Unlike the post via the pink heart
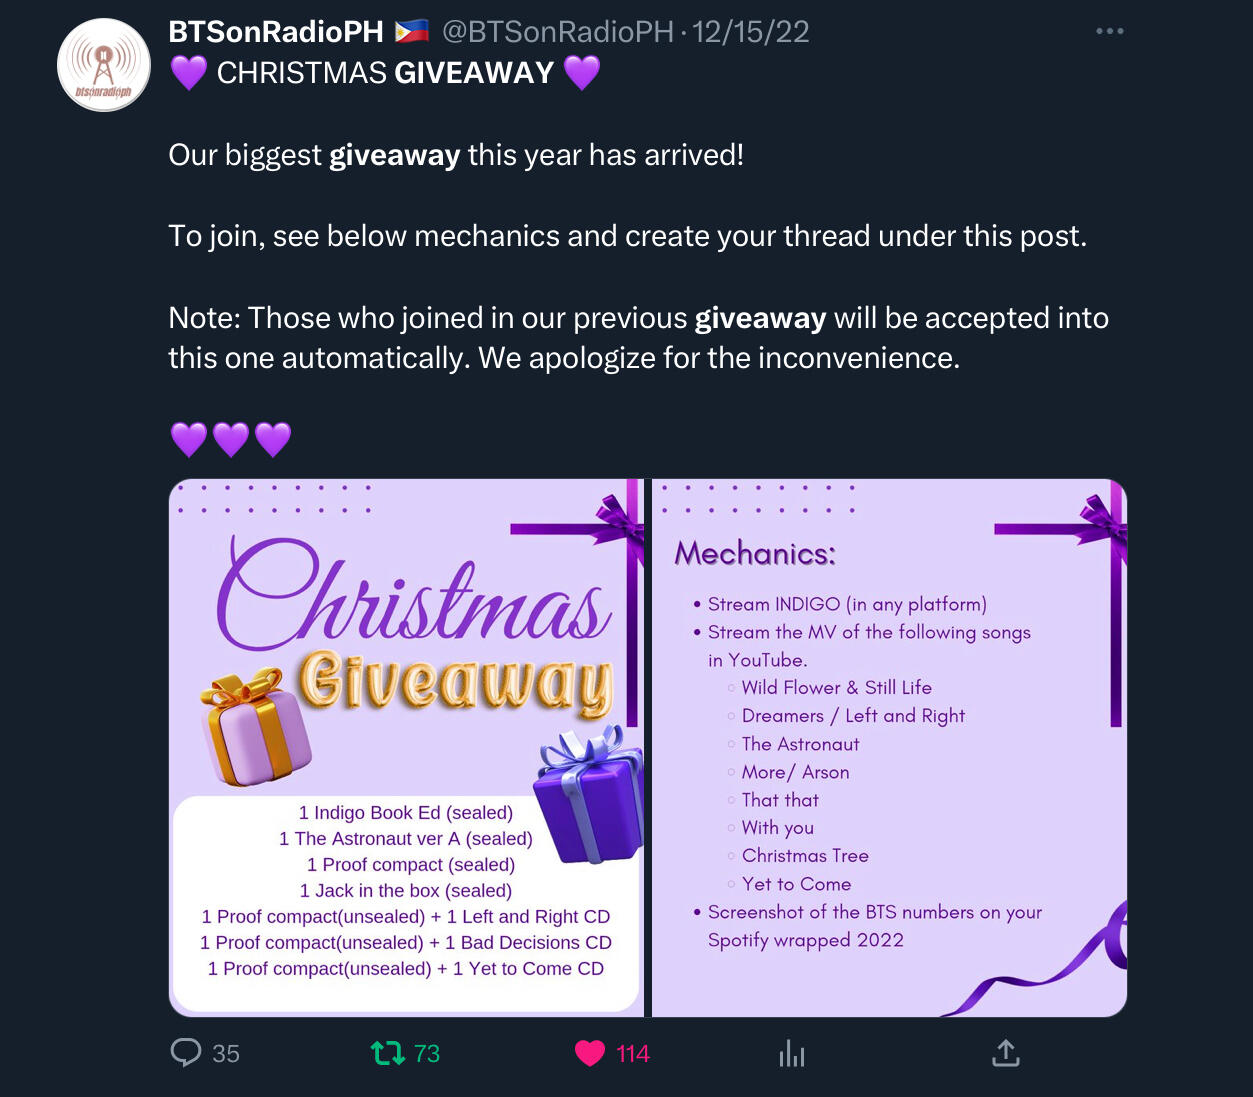Screen dimensions: 1253x1097 point(590,1053)
